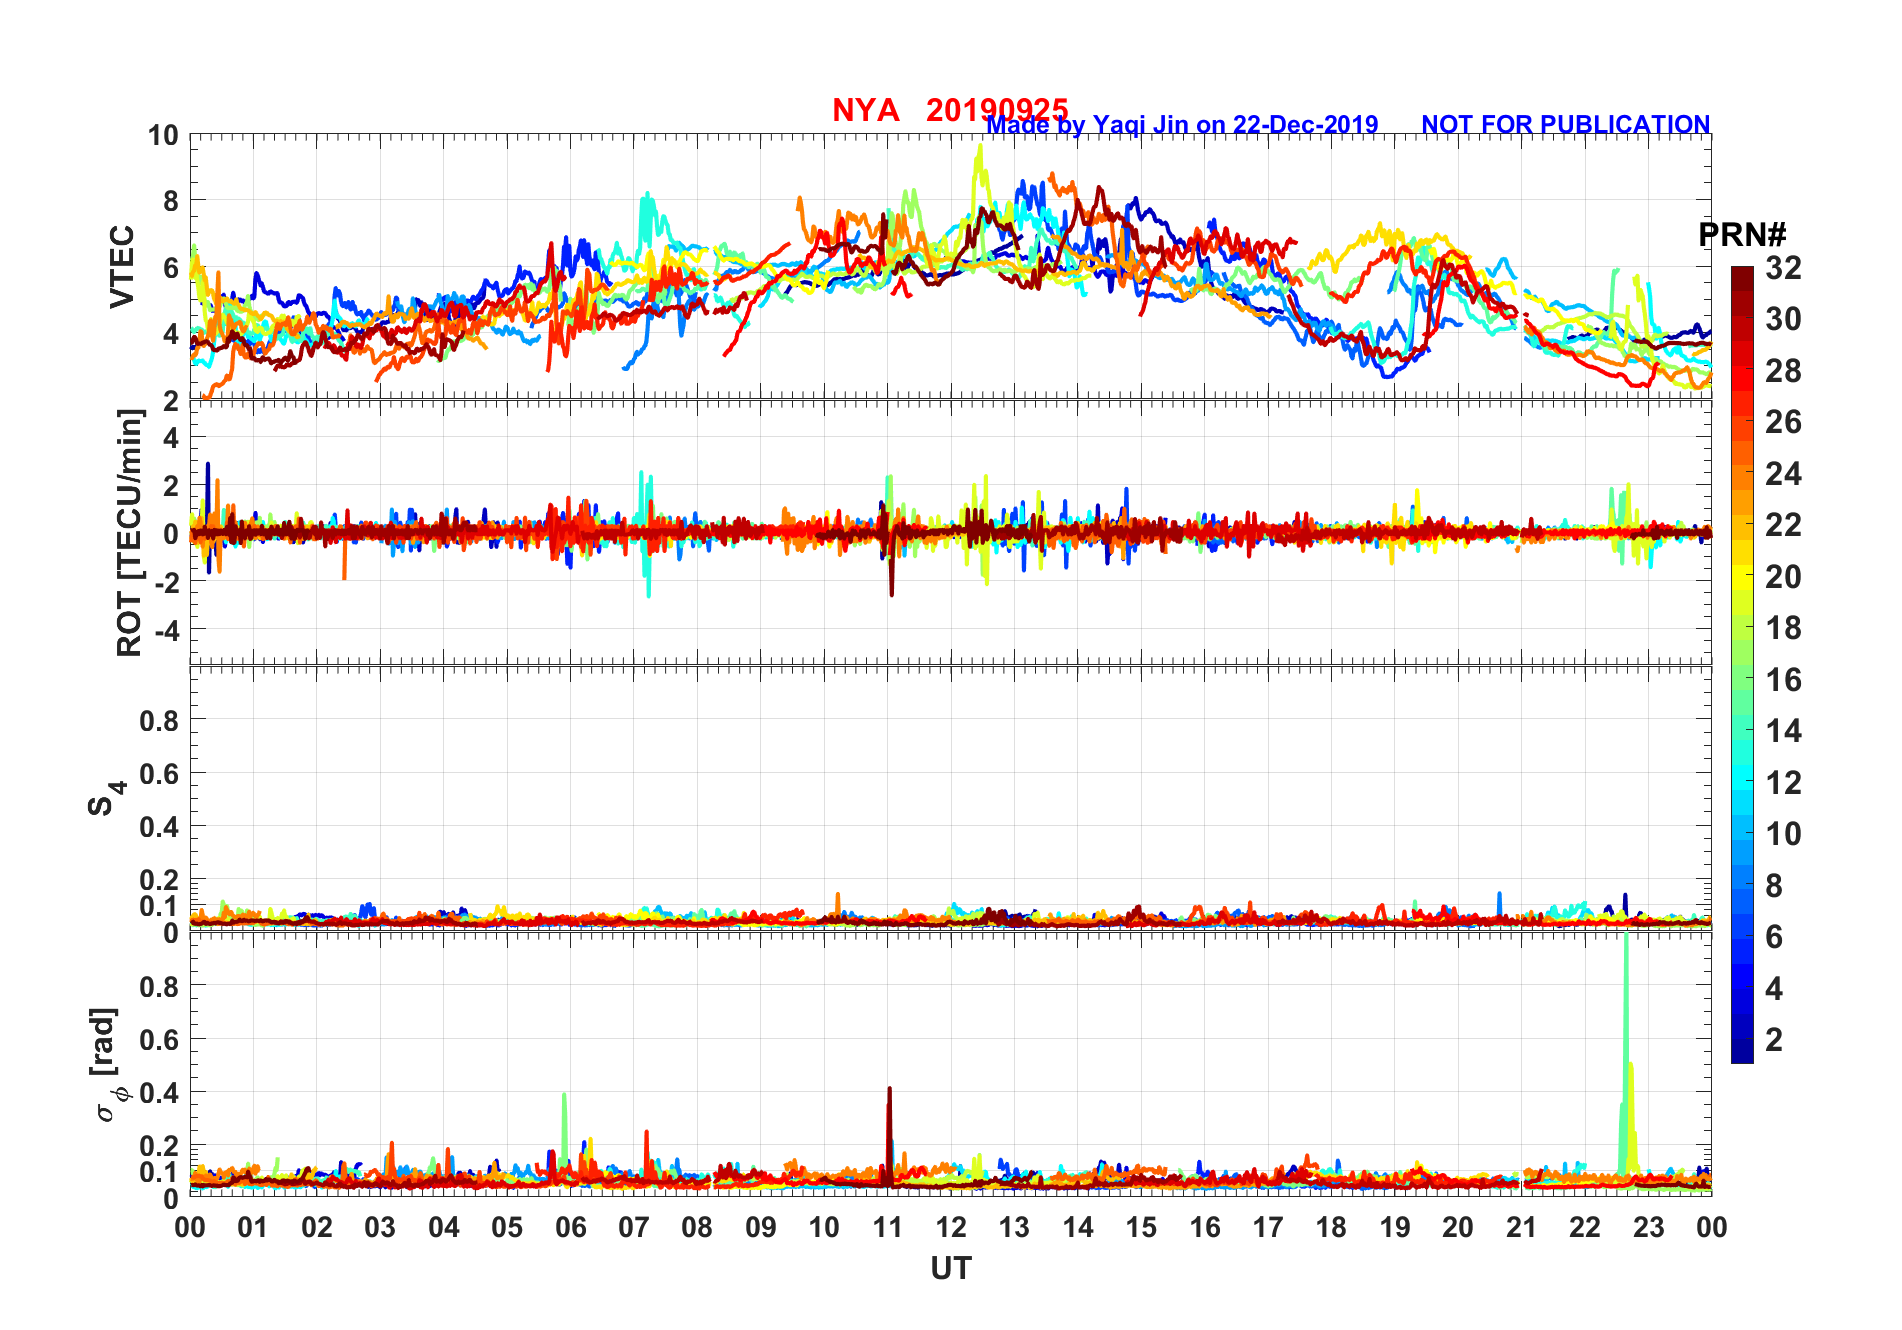
Task: Click the x-axis tick label 12
Action: pyautogui.click(x=951, y=1227)
